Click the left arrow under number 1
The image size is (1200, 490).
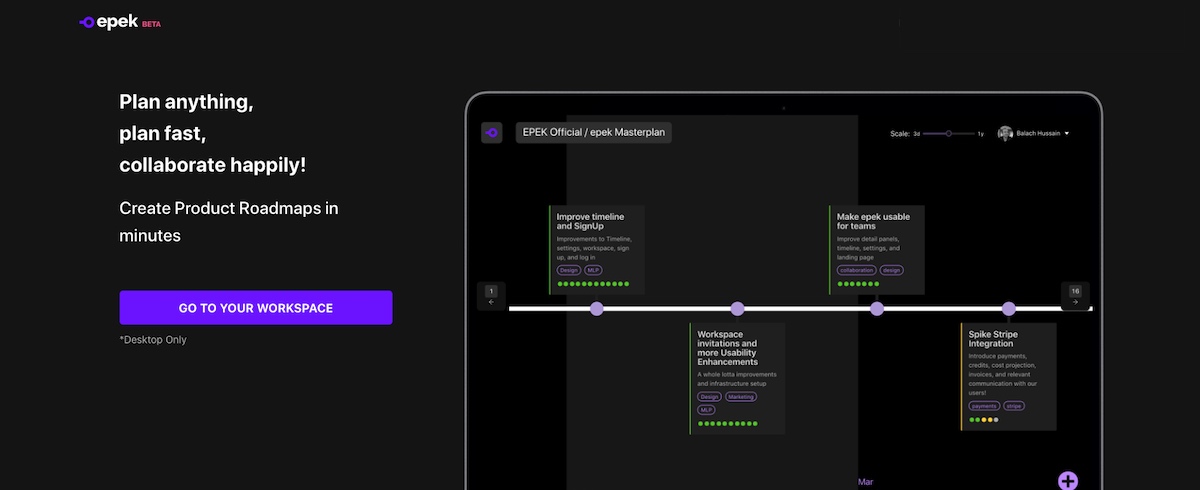pyautogui.click(x=491, y=301)
